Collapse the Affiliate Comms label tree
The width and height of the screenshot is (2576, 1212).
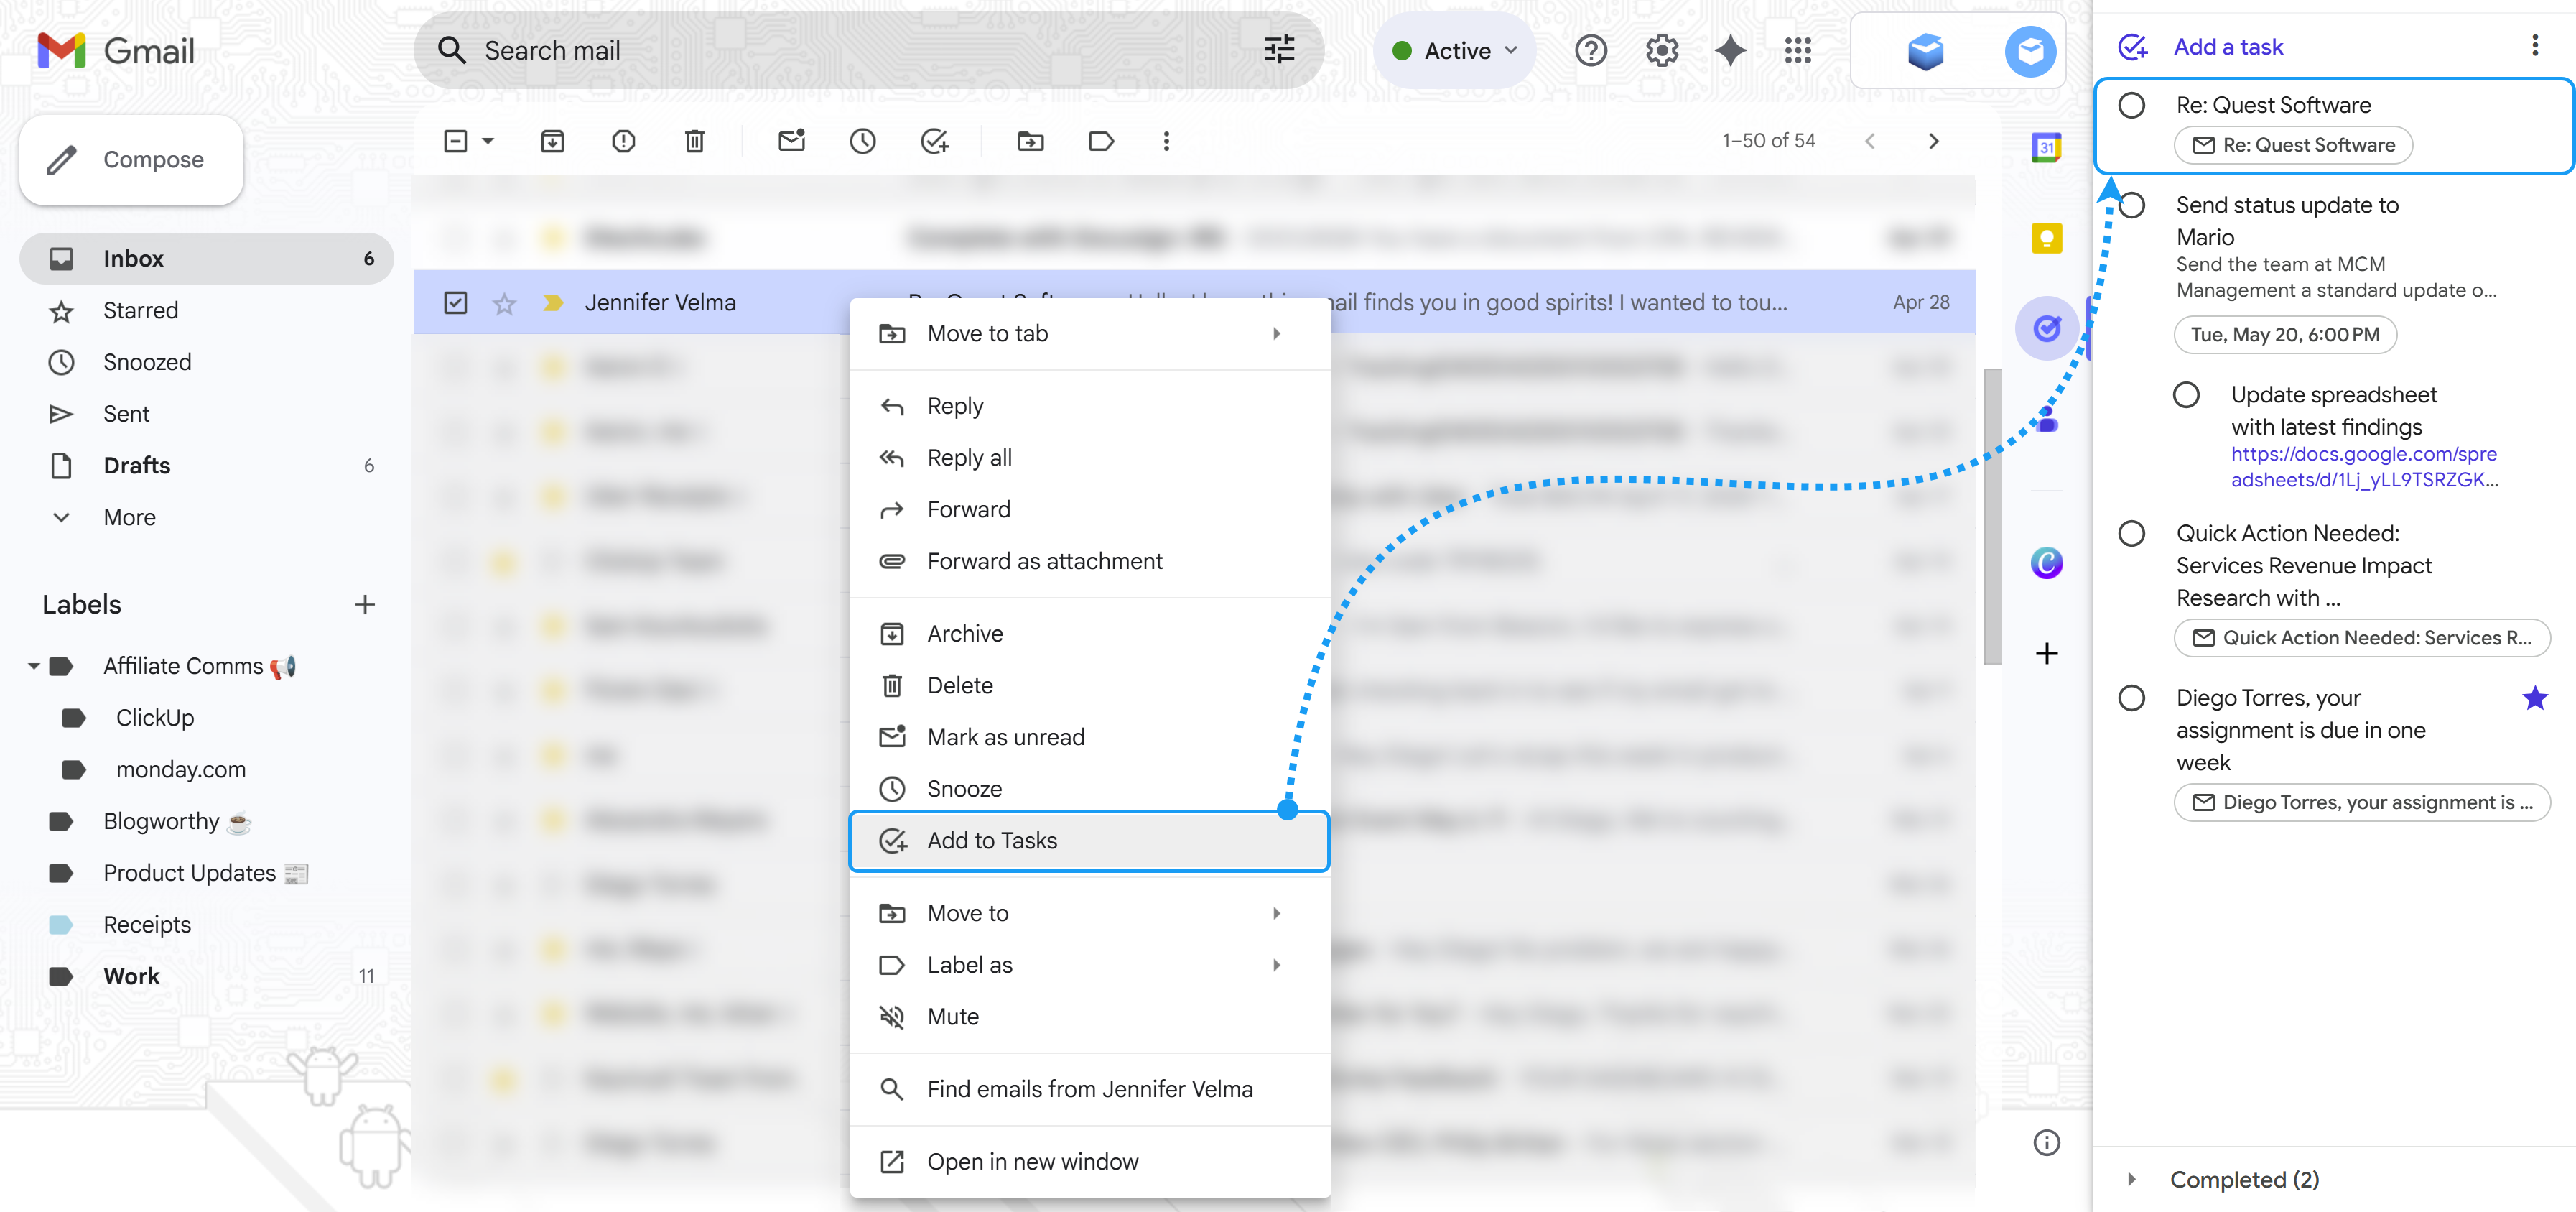[33, 666]
